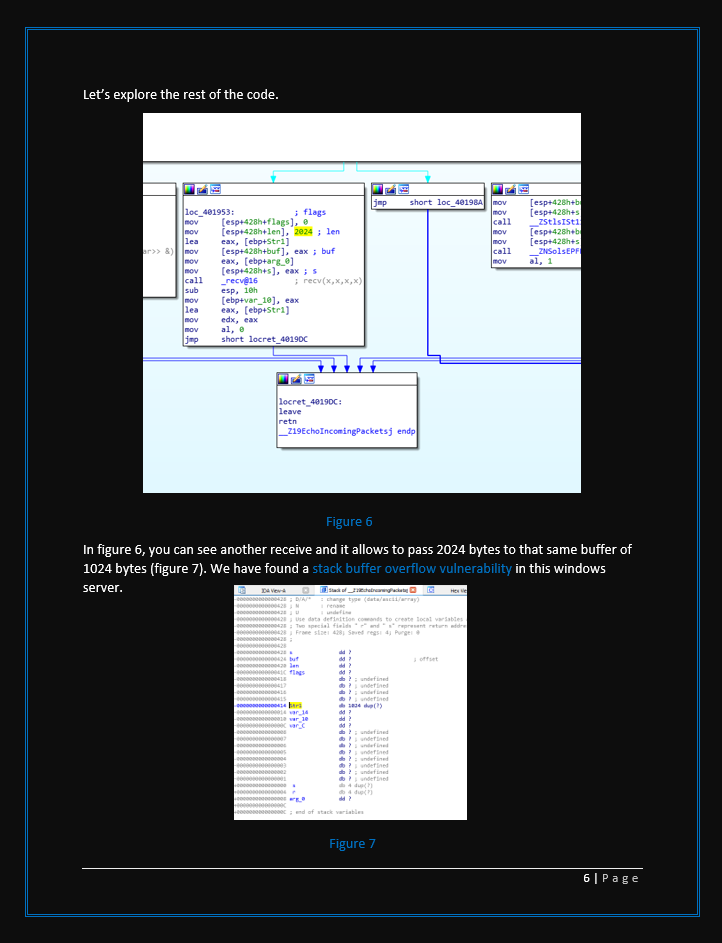Close the Stack of EchoIncomingPackets tab
The height and width of the screenshot is (943, 722).
coord(413,590)
